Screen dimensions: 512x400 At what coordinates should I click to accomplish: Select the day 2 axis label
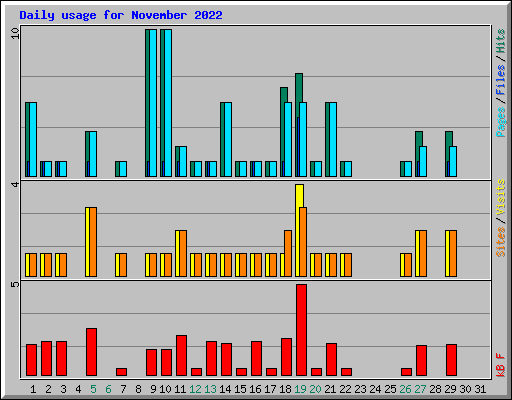(x=48, y=389)
